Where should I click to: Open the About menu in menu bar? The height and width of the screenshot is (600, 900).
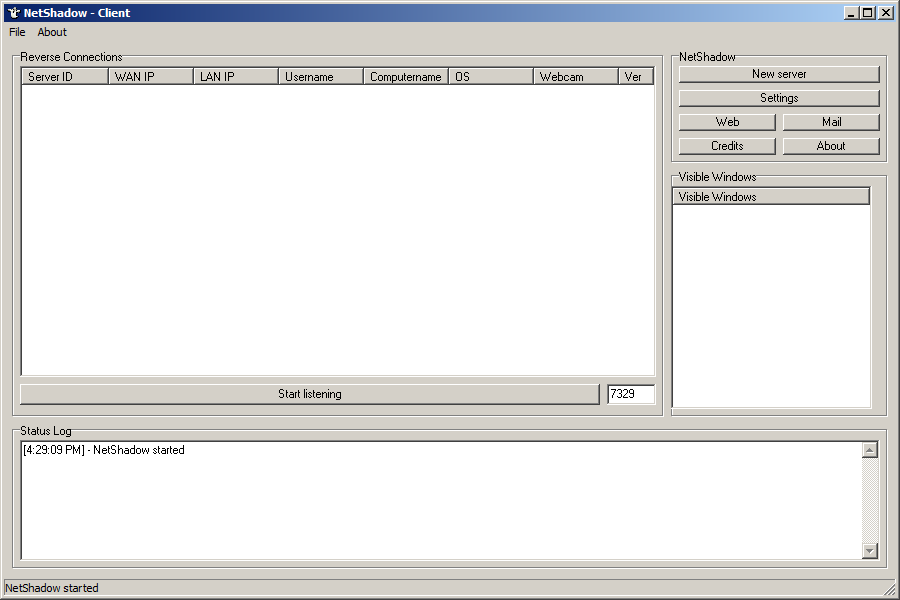(52, 32)
